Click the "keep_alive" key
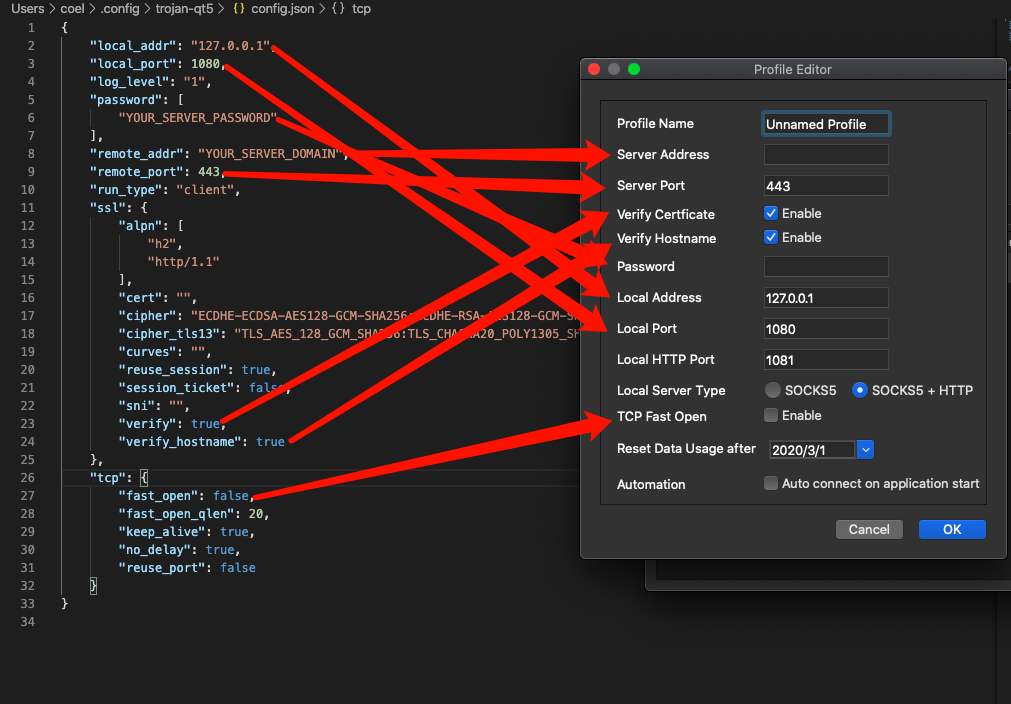 point(162,532)
